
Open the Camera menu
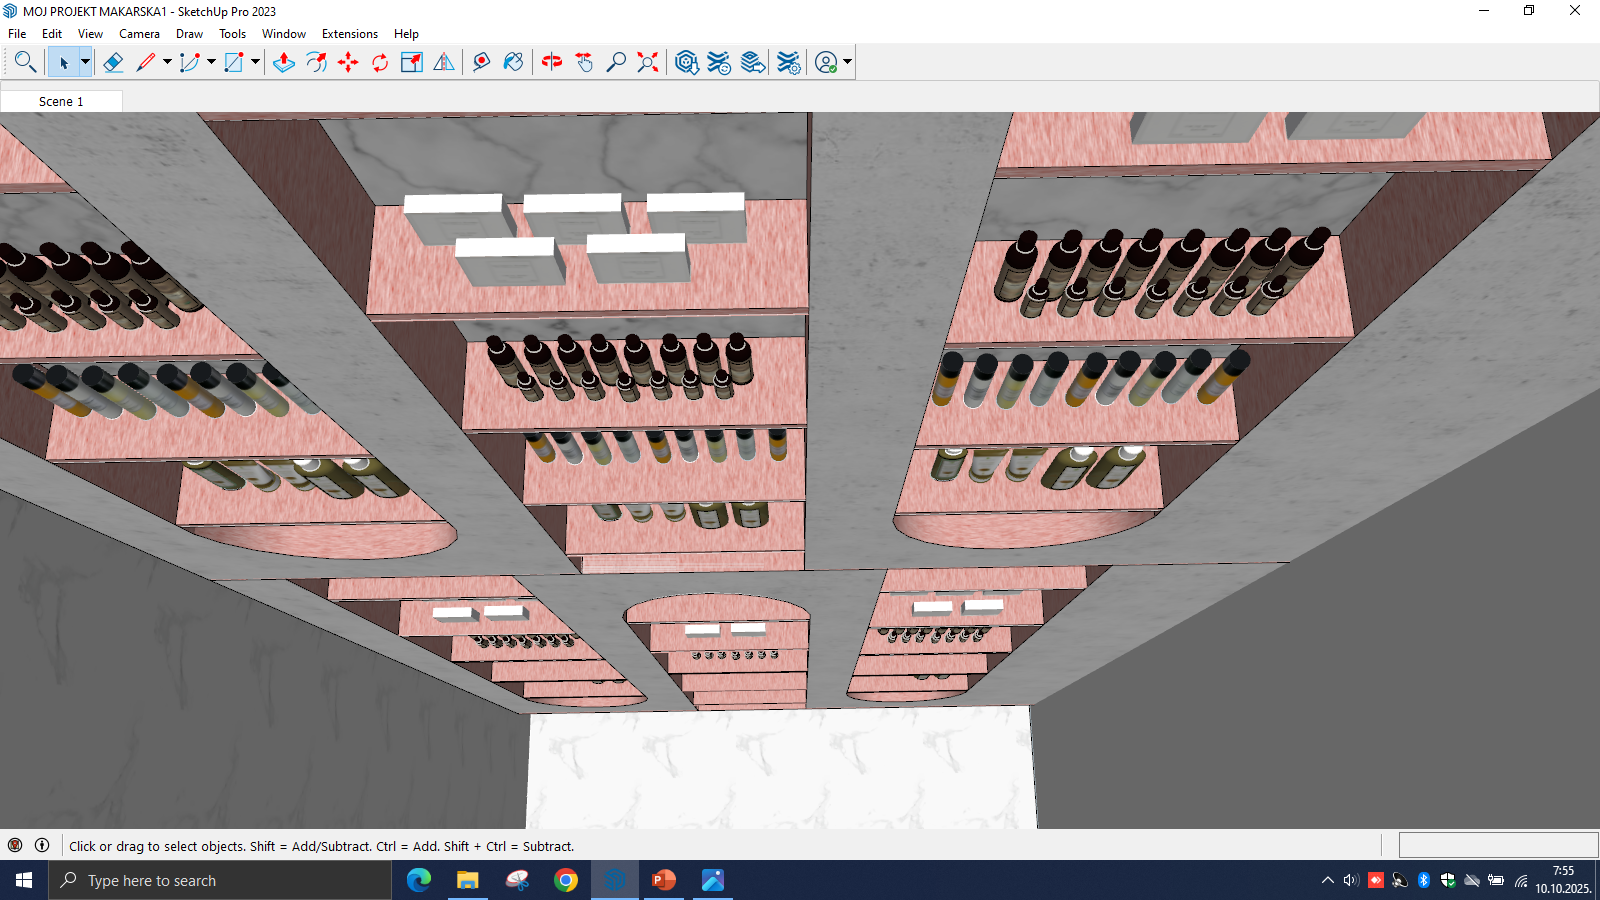(x=139, y=34)
